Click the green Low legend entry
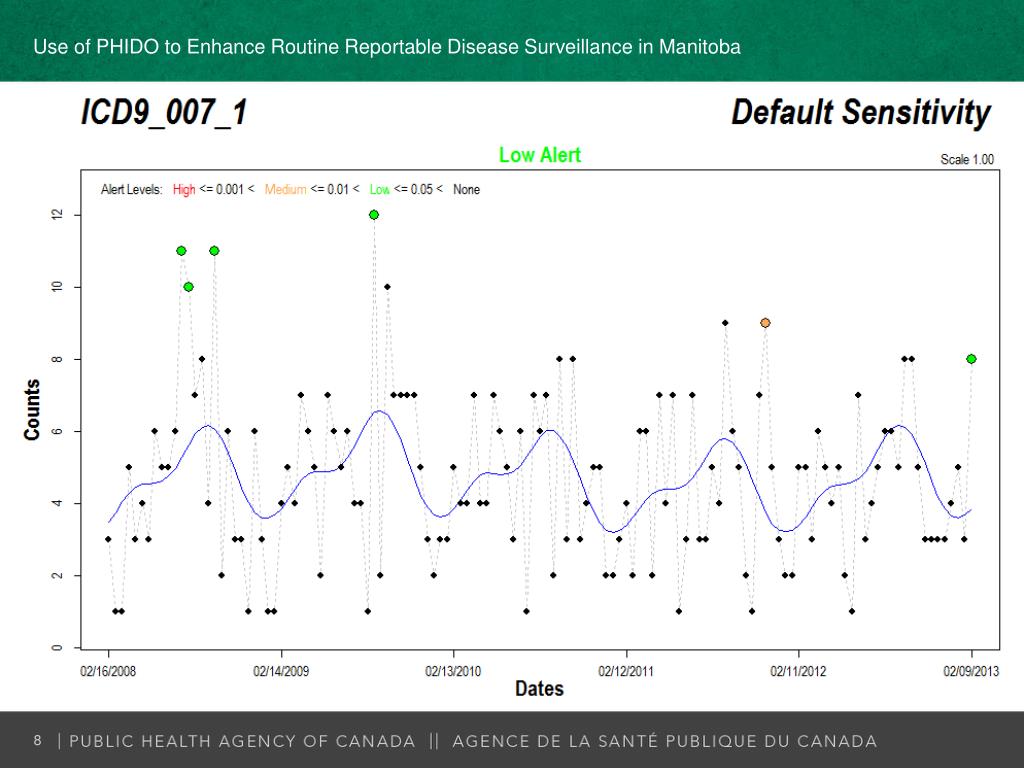Screen dimensions: 1024x768 [379, 189]
